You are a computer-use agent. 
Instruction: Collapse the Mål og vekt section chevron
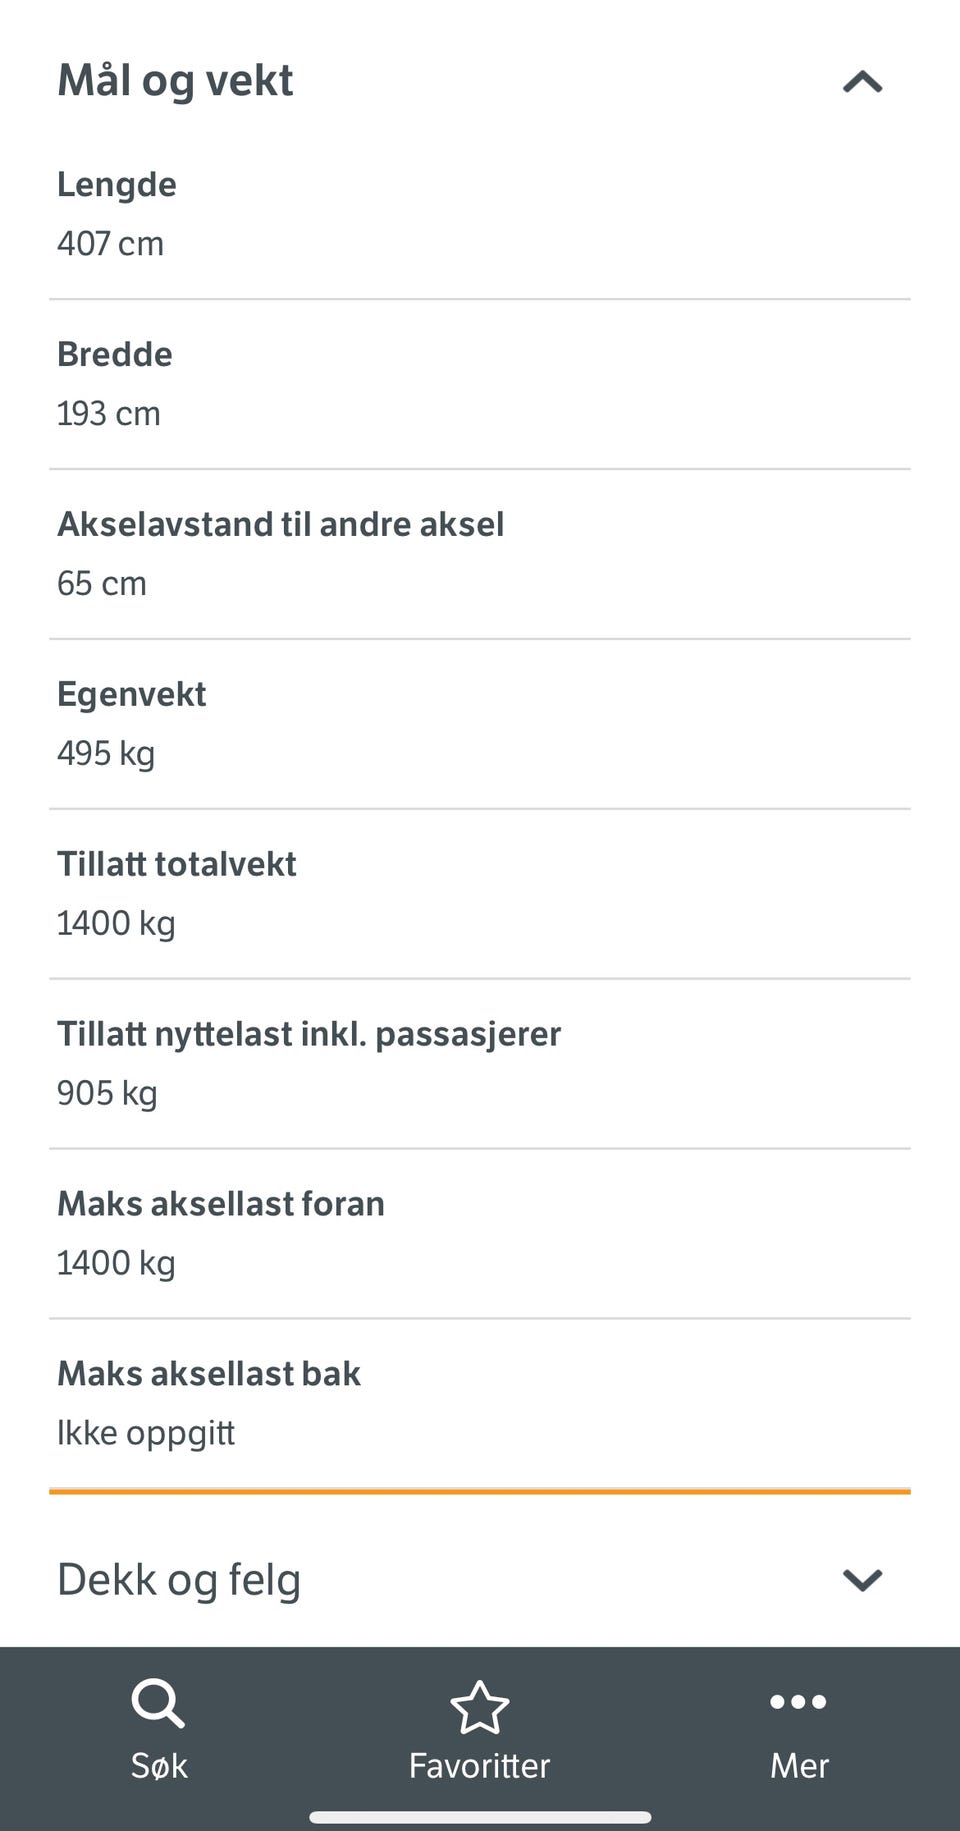tap(862, 82)
